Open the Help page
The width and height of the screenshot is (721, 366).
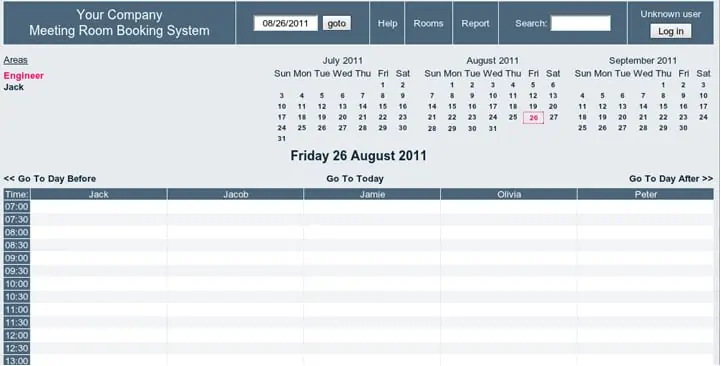pyautogui.click(x=387, y=23)
